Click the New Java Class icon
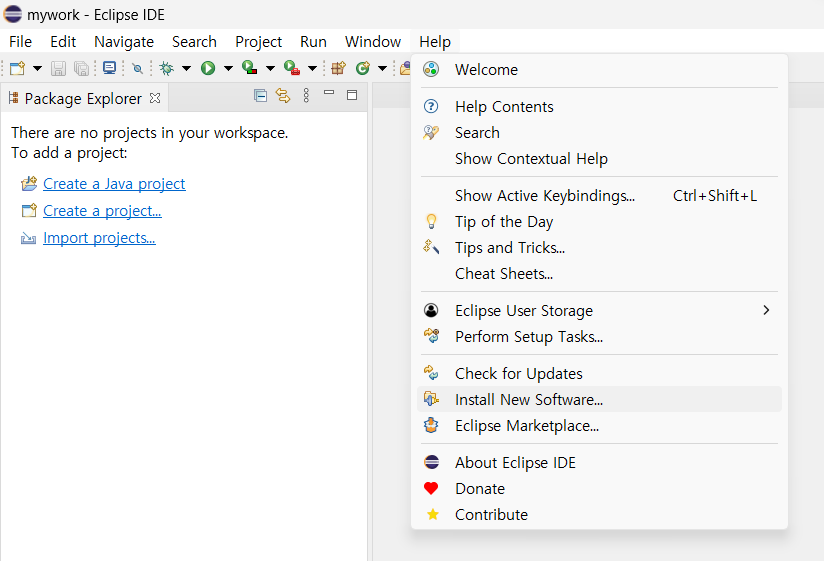 click(363, 68)
